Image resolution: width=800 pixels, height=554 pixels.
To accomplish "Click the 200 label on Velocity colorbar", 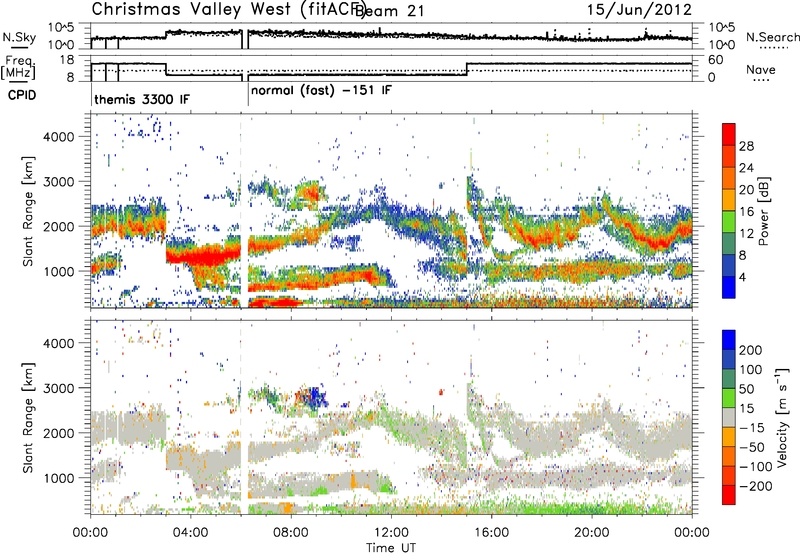I will pyautogui.click(x=750, y=350).
